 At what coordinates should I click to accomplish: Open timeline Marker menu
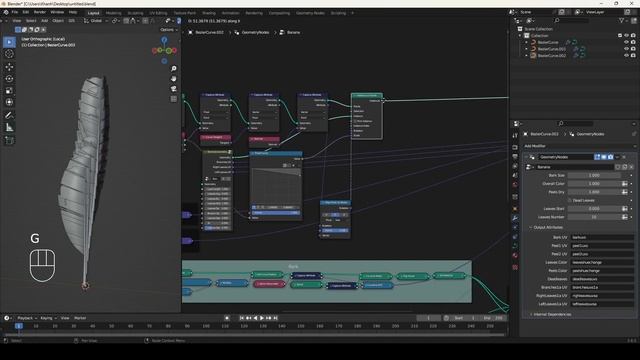(80, 318)
